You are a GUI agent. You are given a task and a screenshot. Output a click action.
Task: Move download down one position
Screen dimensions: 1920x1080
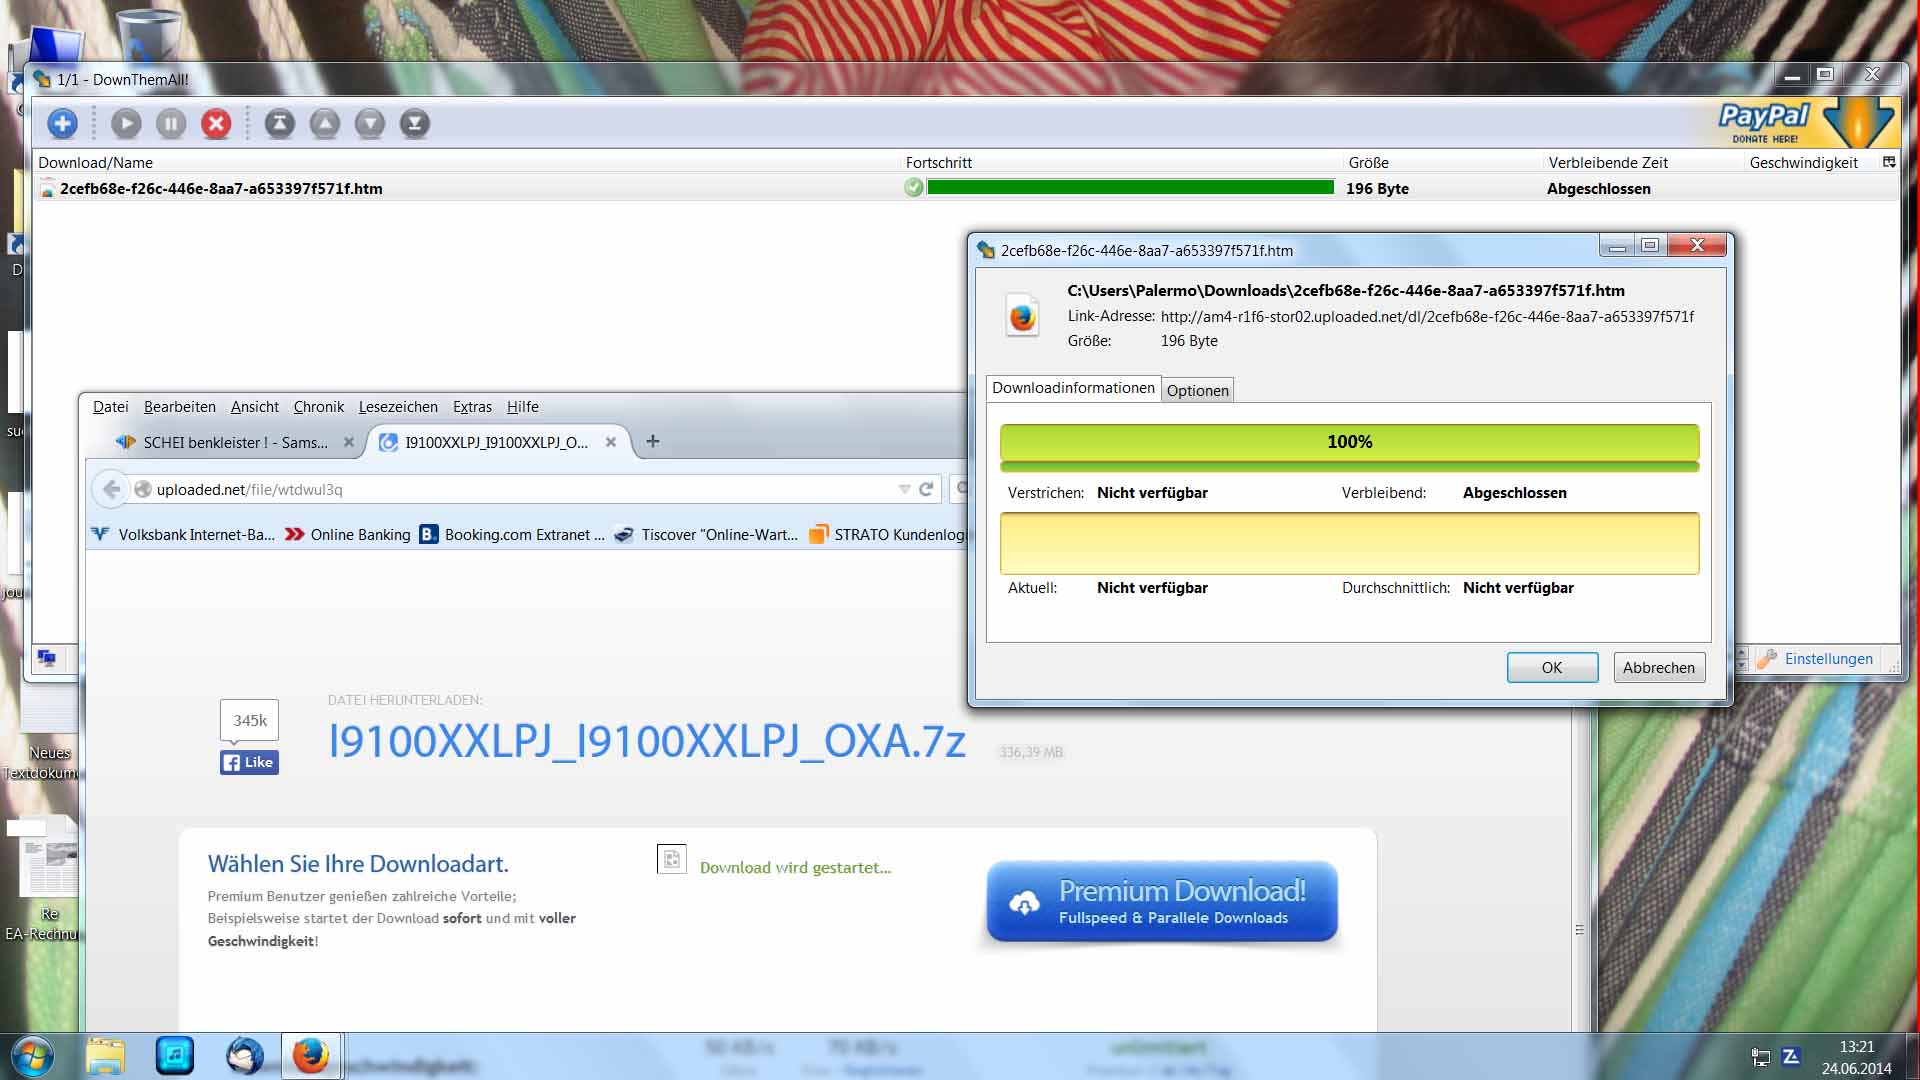click(x=370, y=123)
